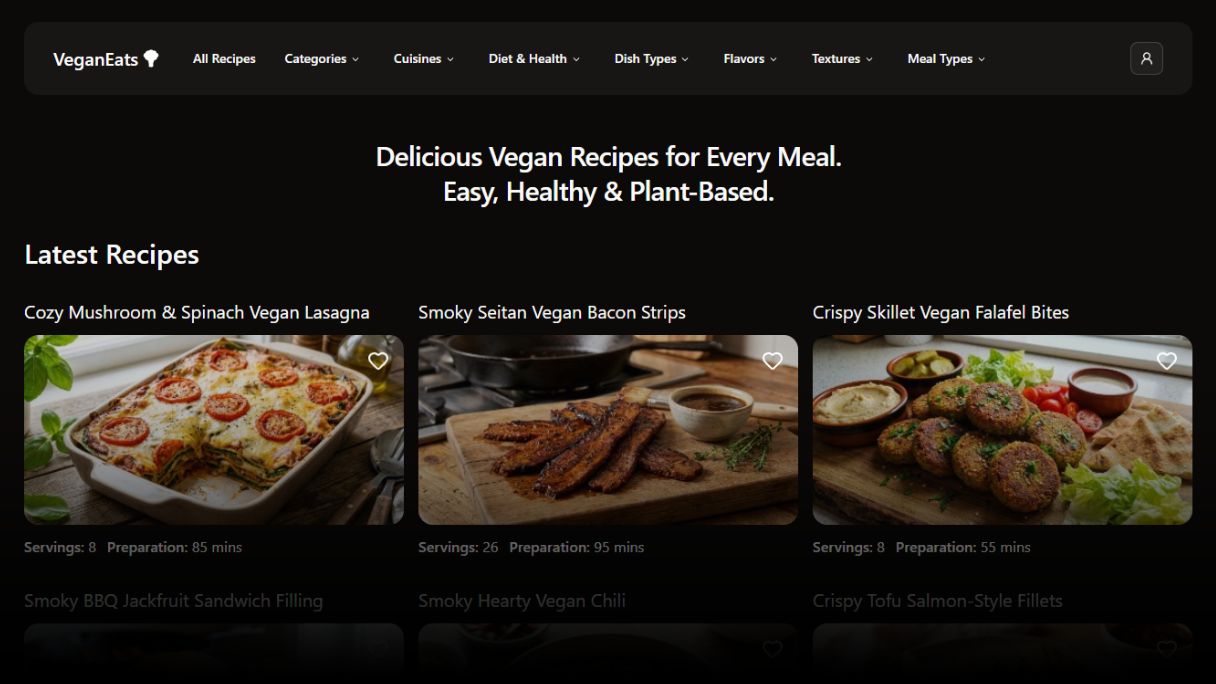Expand the Diet & Health menu
This screenshot has height=684, width=1216.
pos(534,59)
